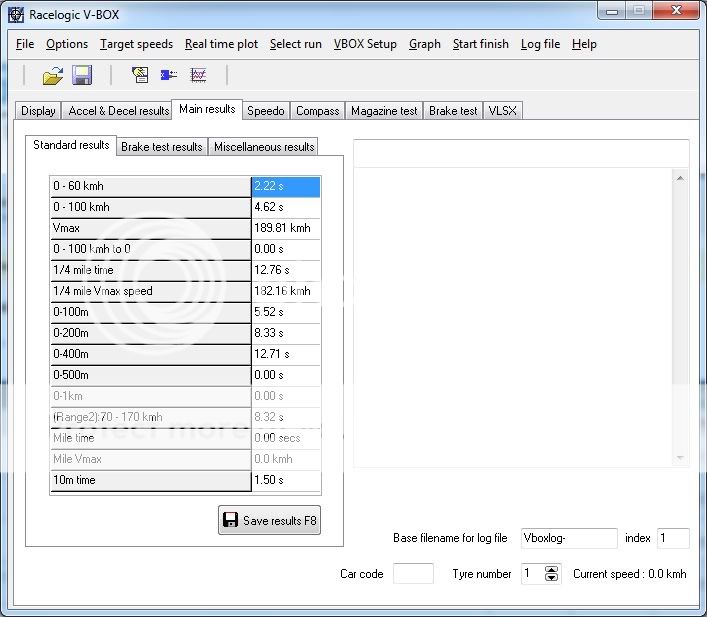Switch to the Brake test tab
This screenshot has height=617, width=707.
(453, 111)
